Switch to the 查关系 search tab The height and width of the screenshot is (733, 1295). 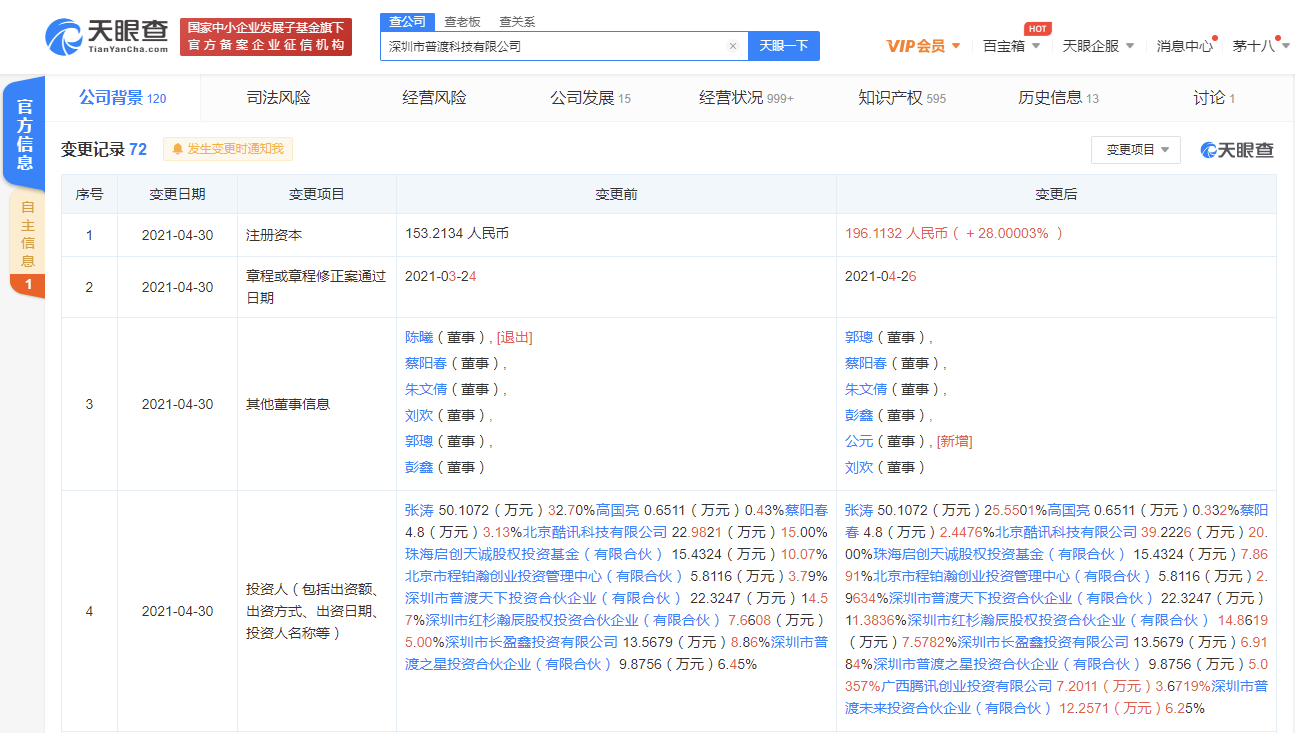(517, 21)
